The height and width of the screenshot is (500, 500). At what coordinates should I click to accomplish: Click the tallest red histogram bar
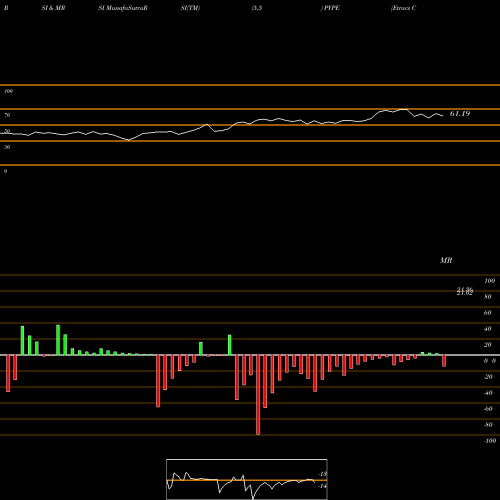click(x=258, y=395)
